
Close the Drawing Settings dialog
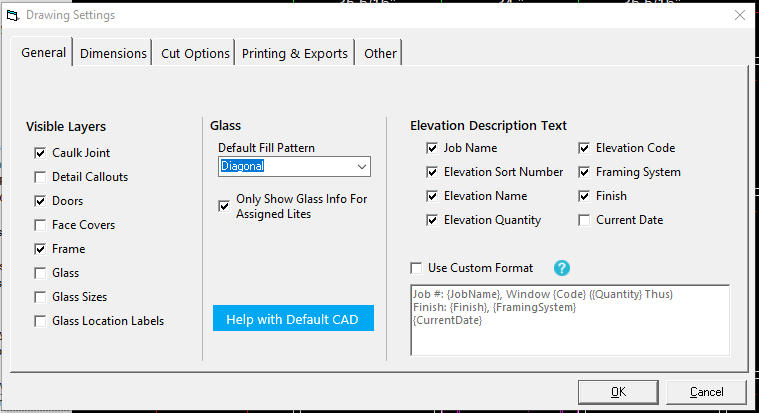point(740,15)
